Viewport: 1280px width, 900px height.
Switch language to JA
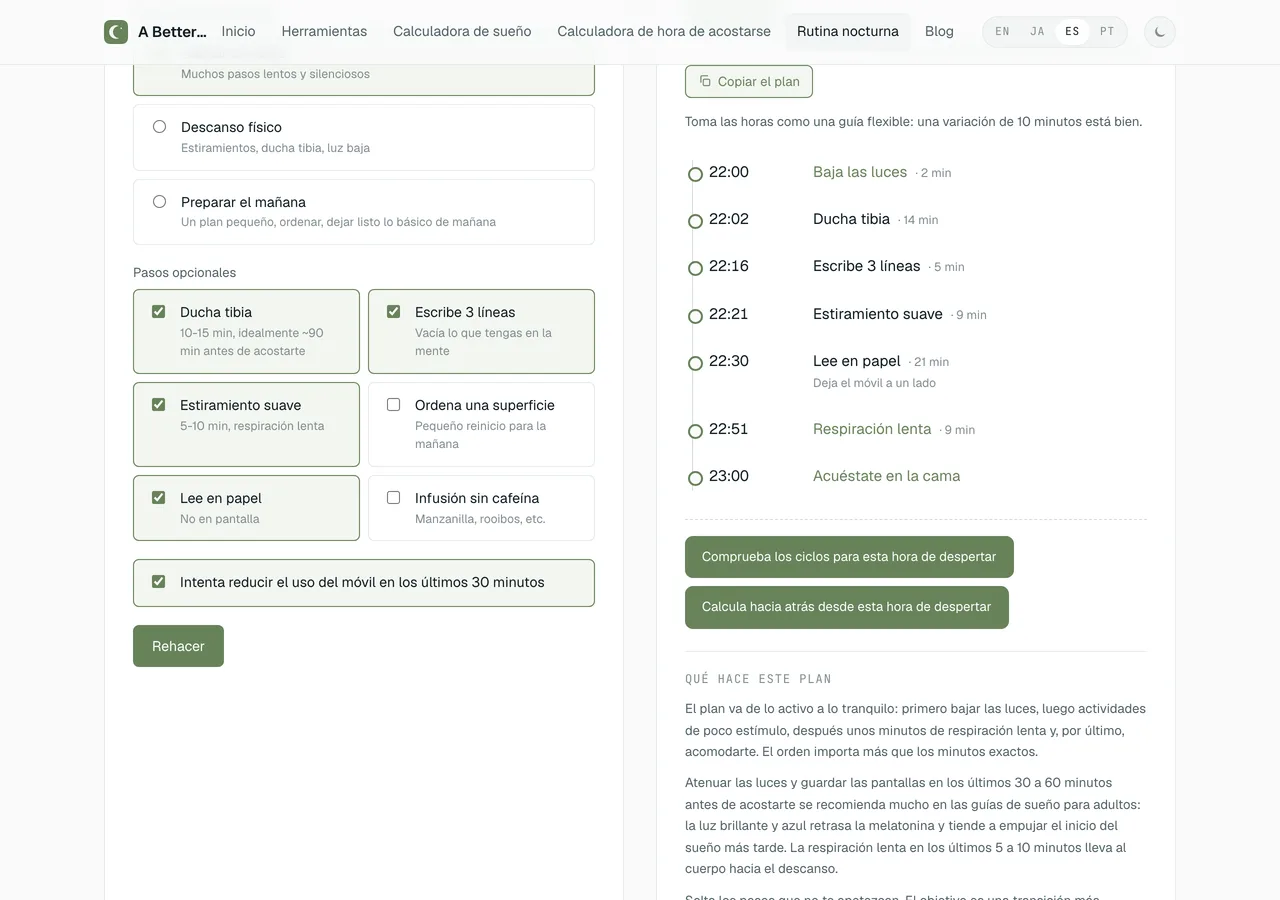(1037, 32)
